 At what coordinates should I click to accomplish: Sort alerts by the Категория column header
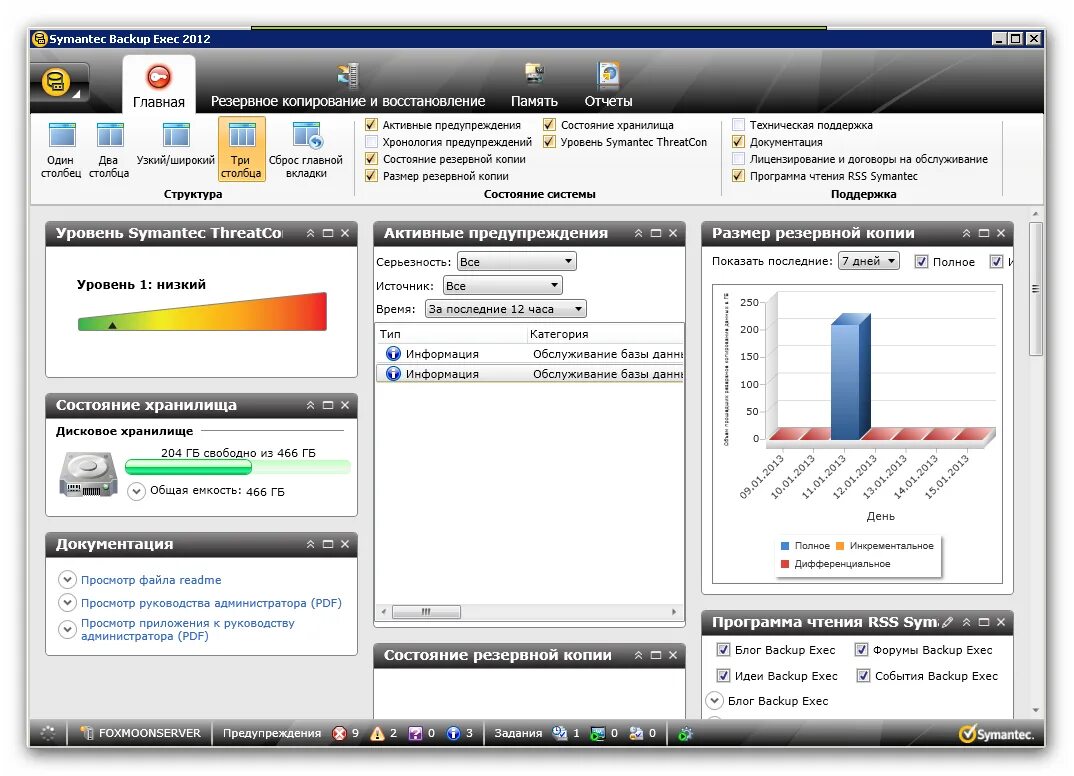605,334
